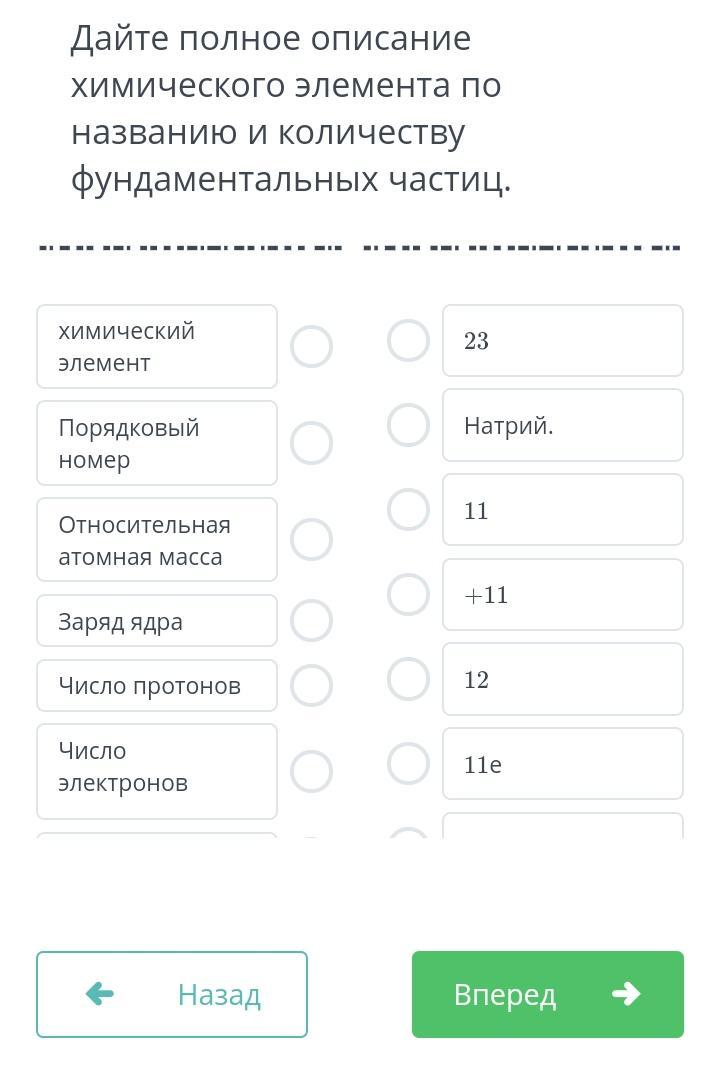Select radio beside Заряд ядра
The width and height of the screenshot is (720, 1084).
pyautogui.click(x=311, y=621)
